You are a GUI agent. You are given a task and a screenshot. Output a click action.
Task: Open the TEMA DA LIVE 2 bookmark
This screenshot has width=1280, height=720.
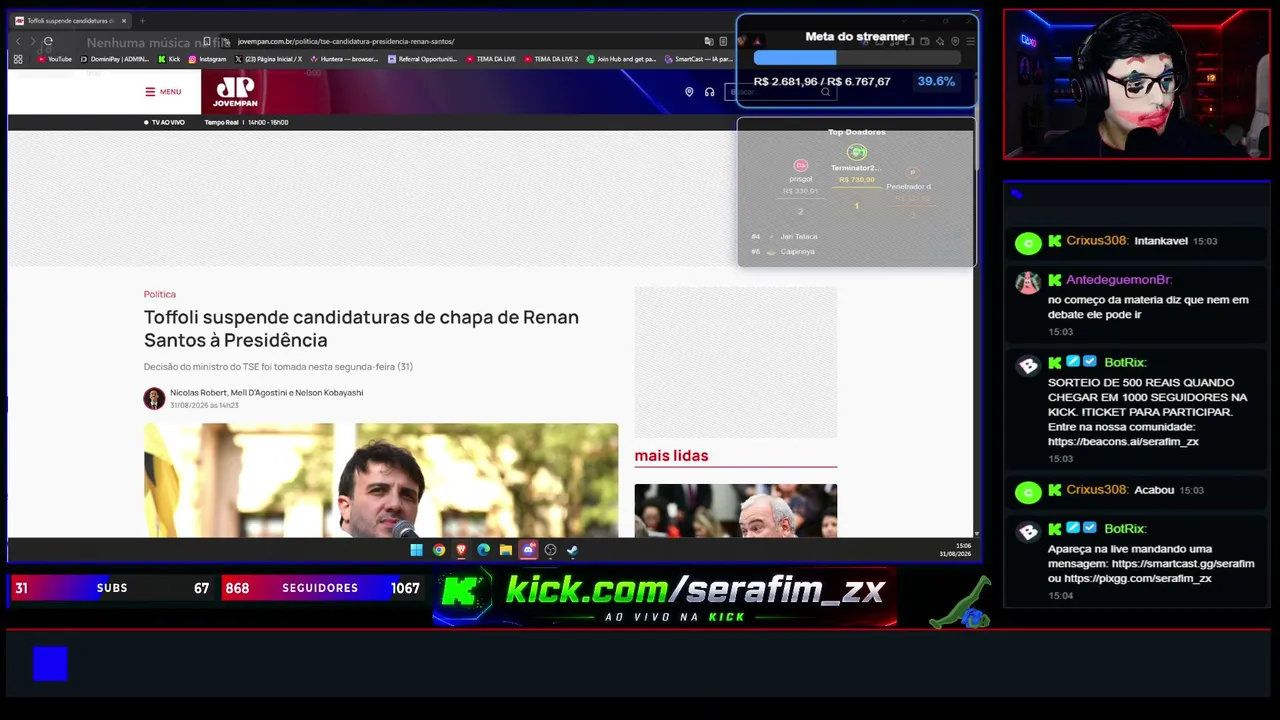click(551, 59)
